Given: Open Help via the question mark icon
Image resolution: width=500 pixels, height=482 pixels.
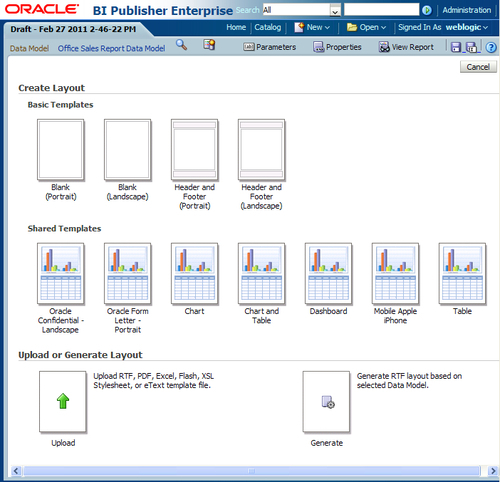Looking at the screenshot, I should (491, 48).
